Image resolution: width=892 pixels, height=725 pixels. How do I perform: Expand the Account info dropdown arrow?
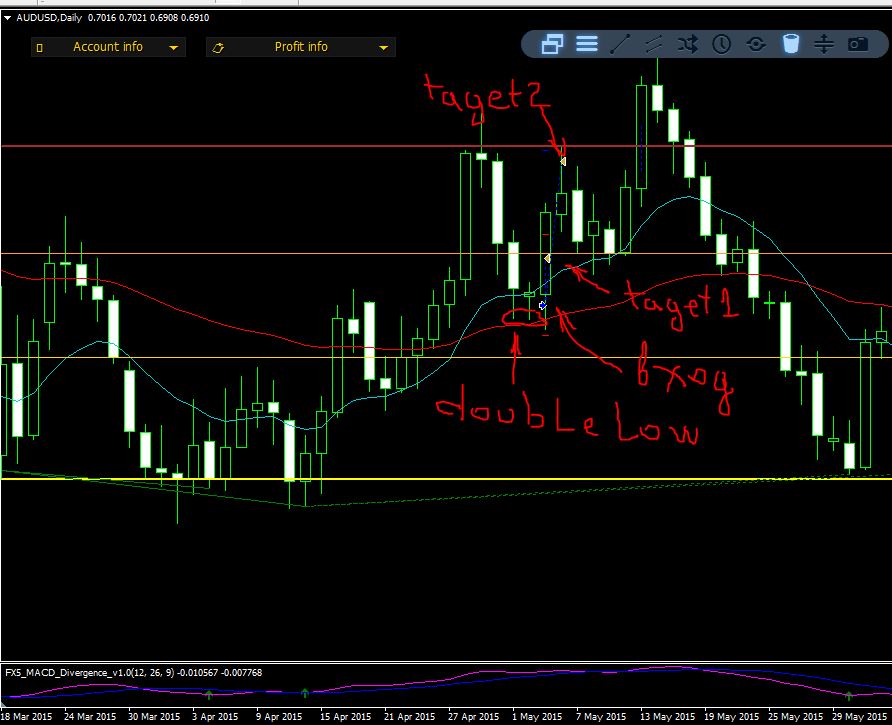174,48
